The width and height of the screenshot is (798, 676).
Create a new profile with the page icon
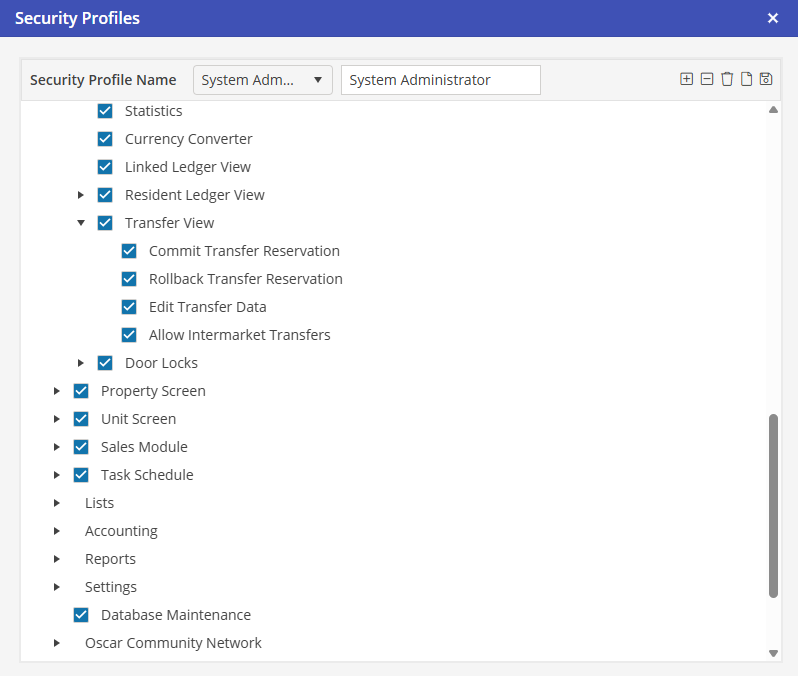746,79
